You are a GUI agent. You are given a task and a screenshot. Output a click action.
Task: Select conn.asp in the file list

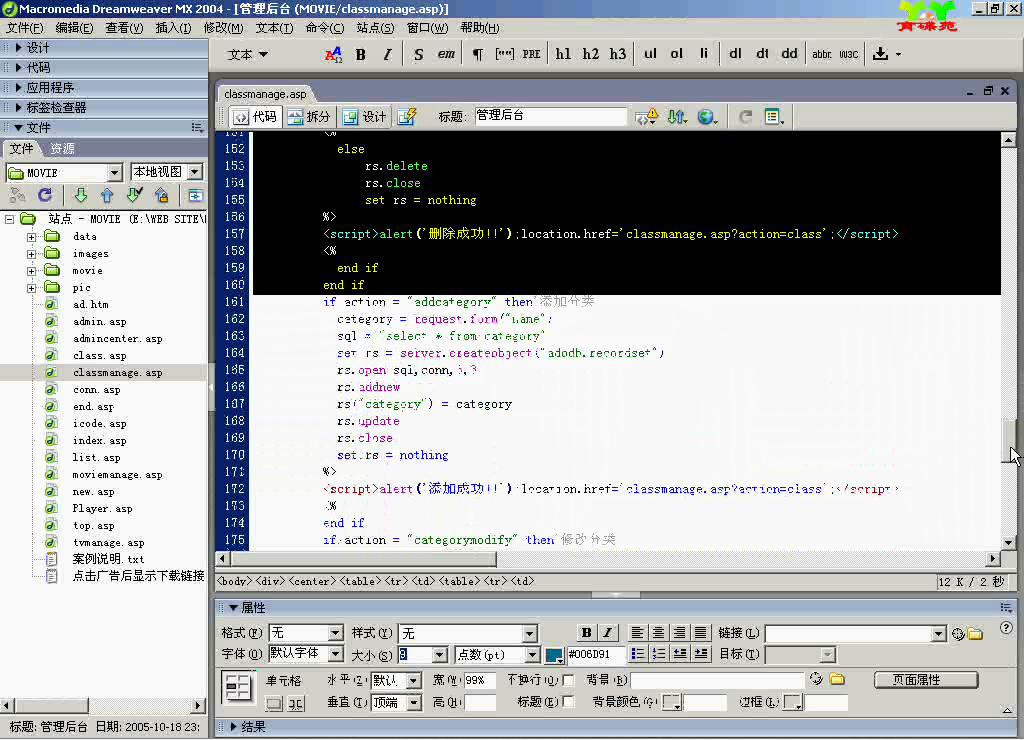97,390
